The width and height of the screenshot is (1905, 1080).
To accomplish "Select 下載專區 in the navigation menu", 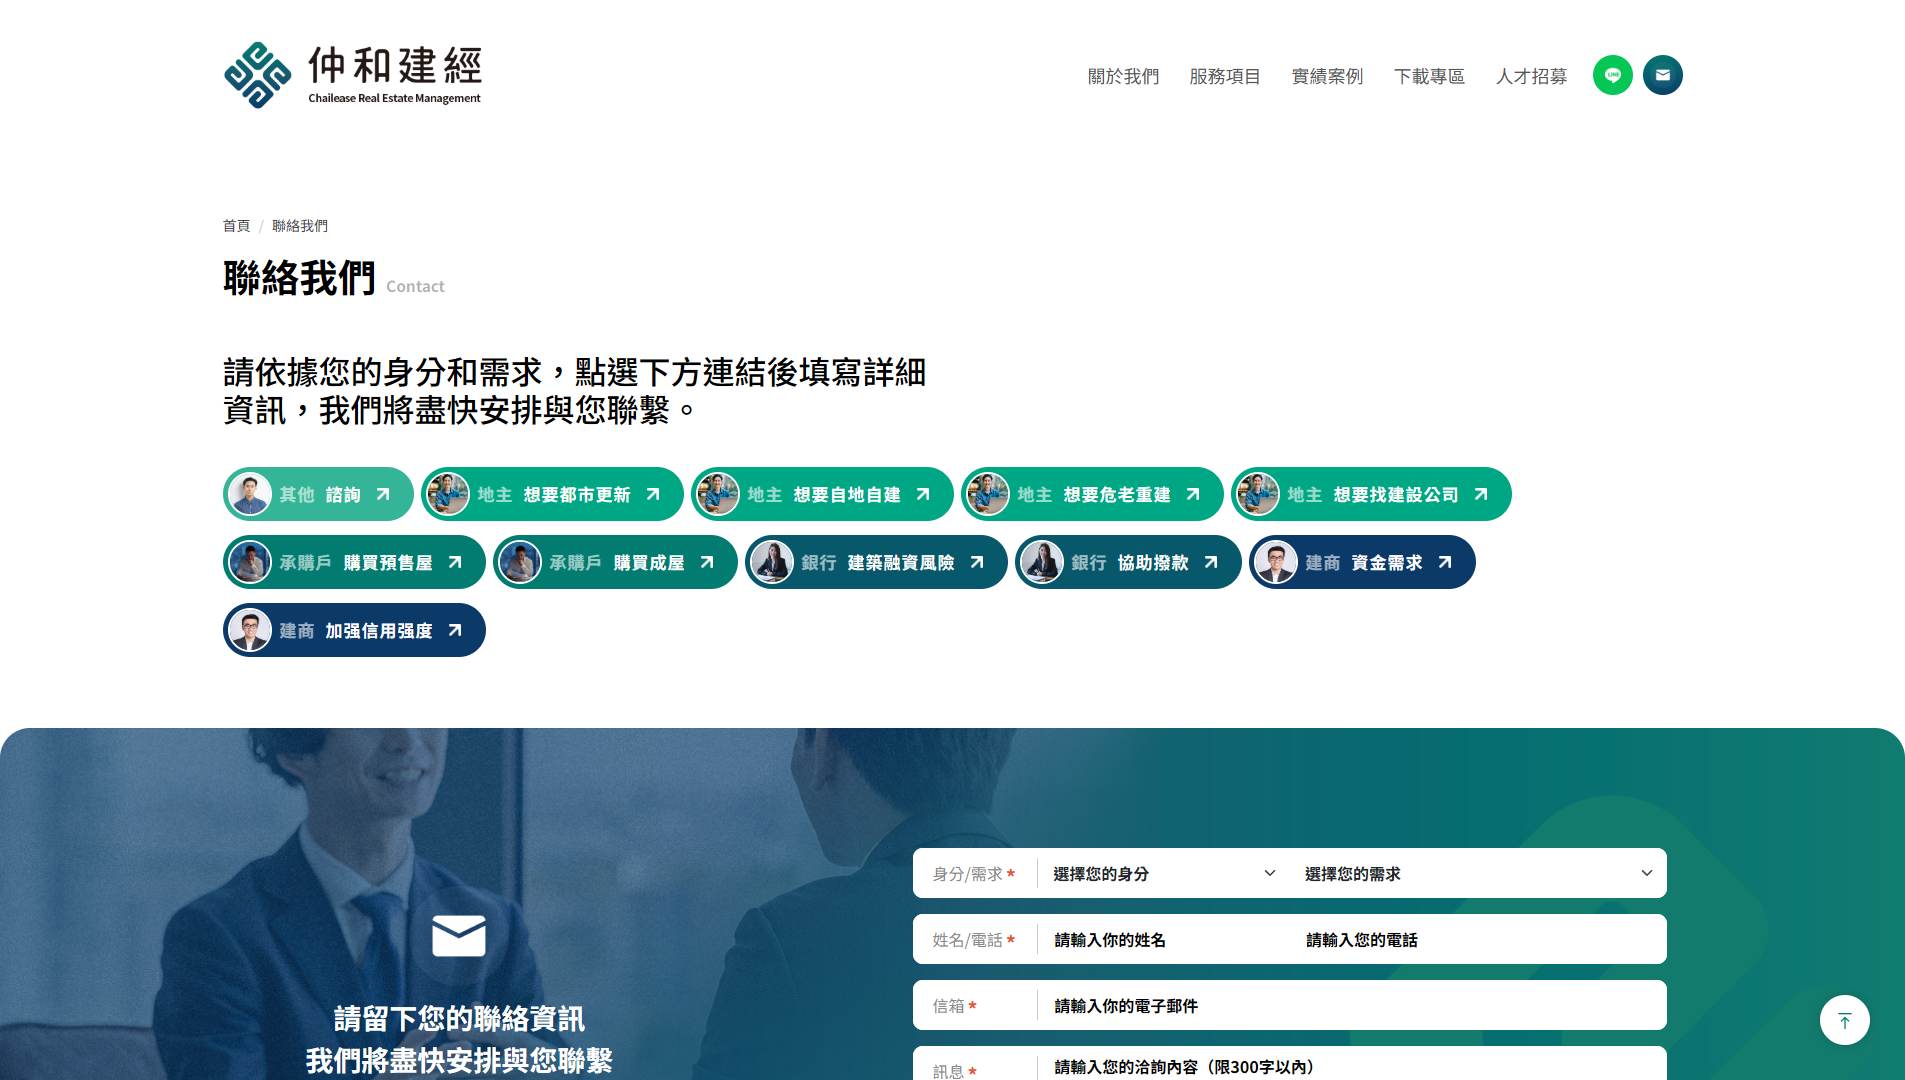I will pos(1429,76).
